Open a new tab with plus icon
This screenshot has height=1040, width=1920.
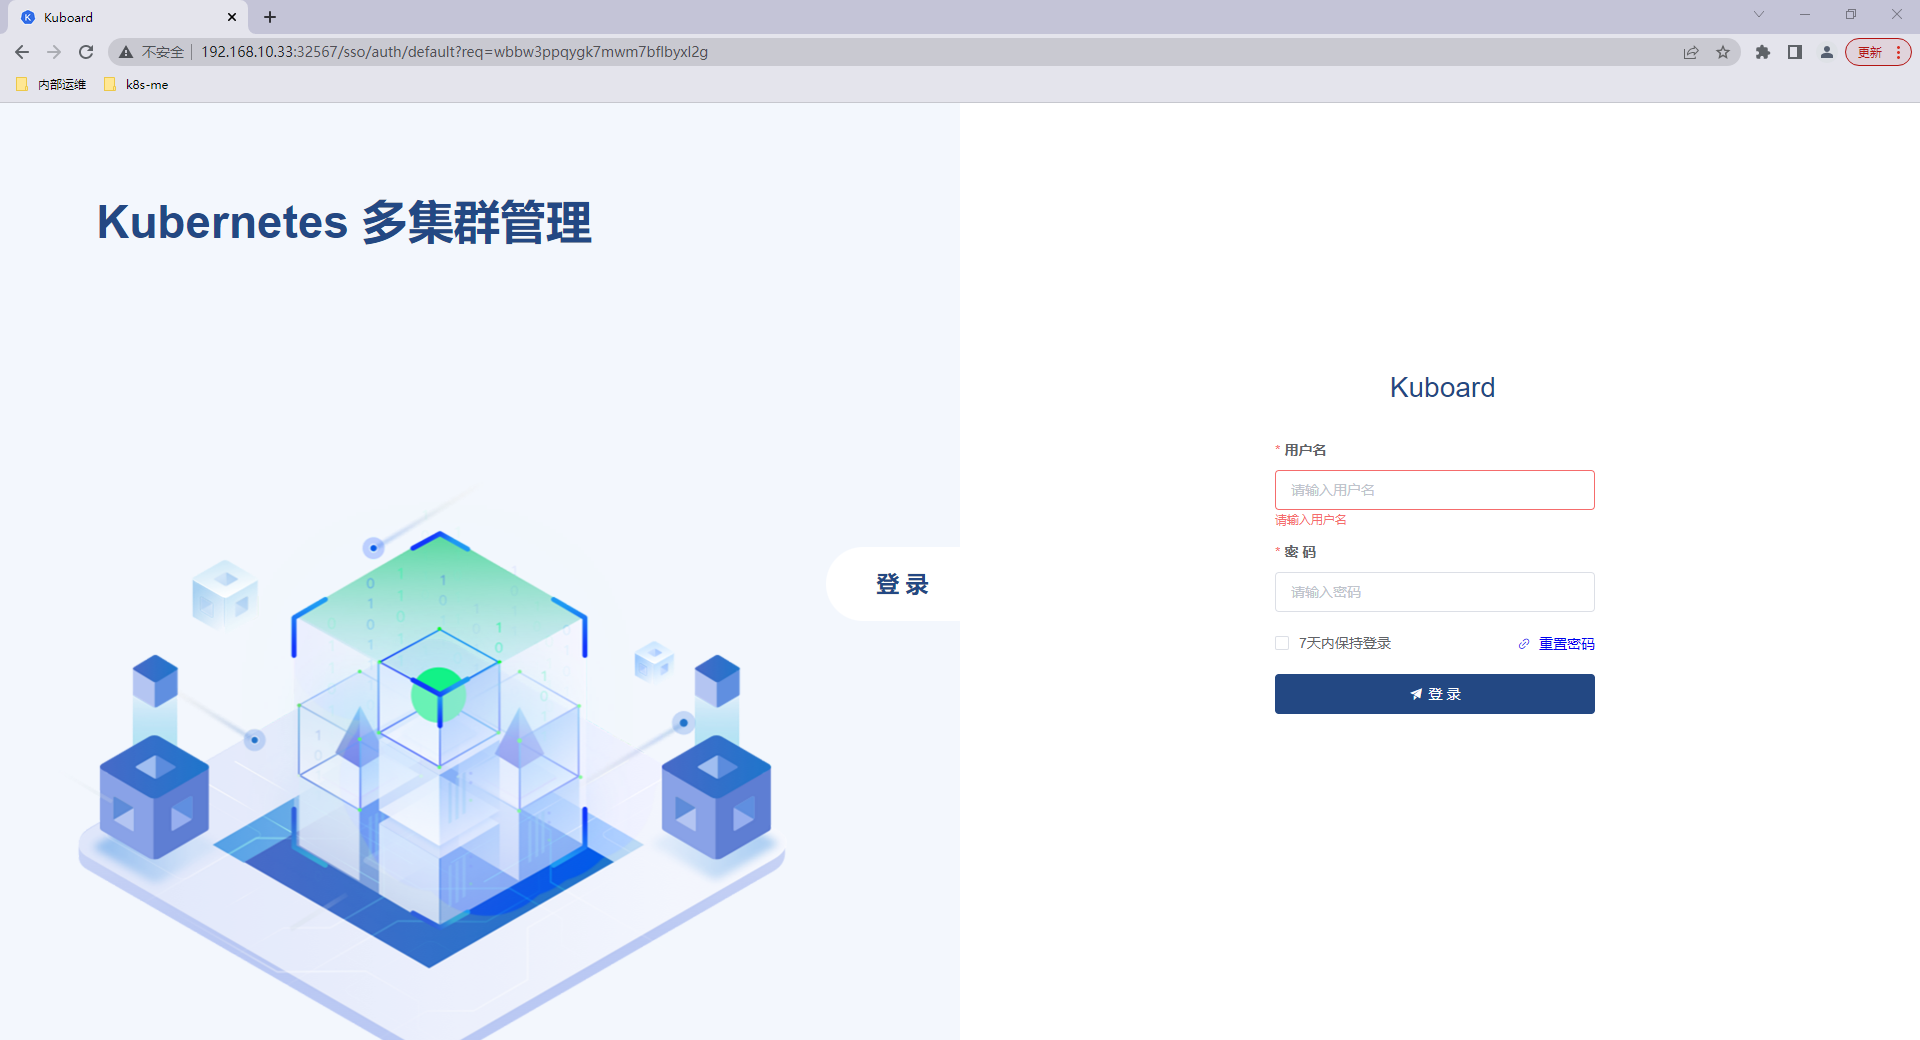pos(270,17)
